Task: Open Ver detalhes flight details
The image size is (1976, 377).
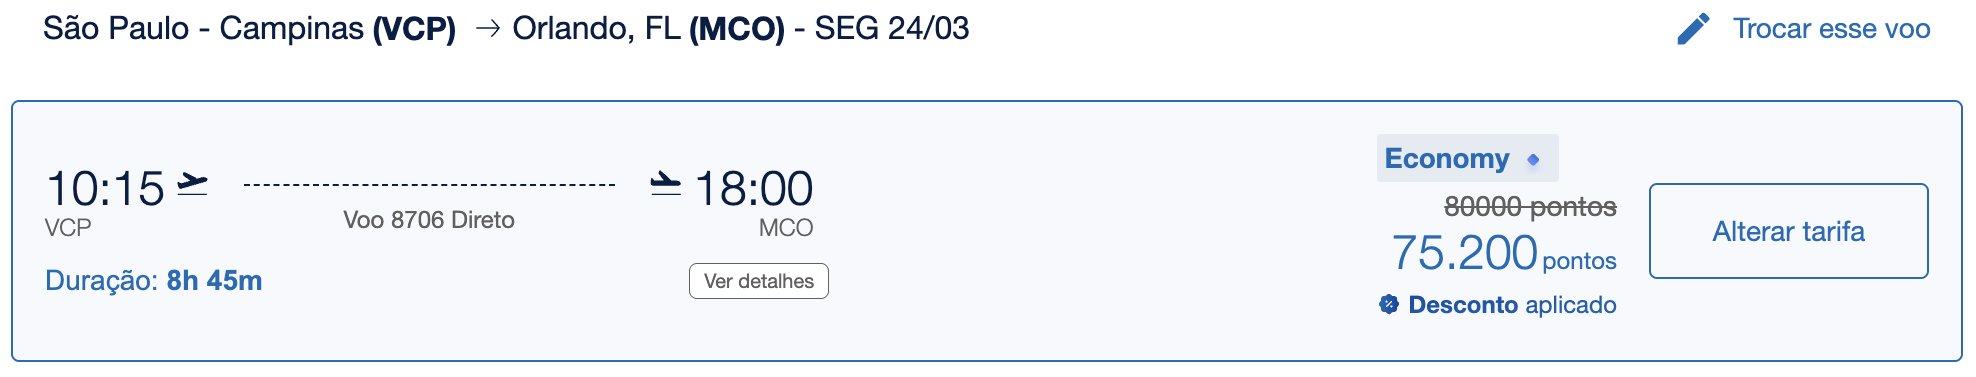Action: [758, 281]
